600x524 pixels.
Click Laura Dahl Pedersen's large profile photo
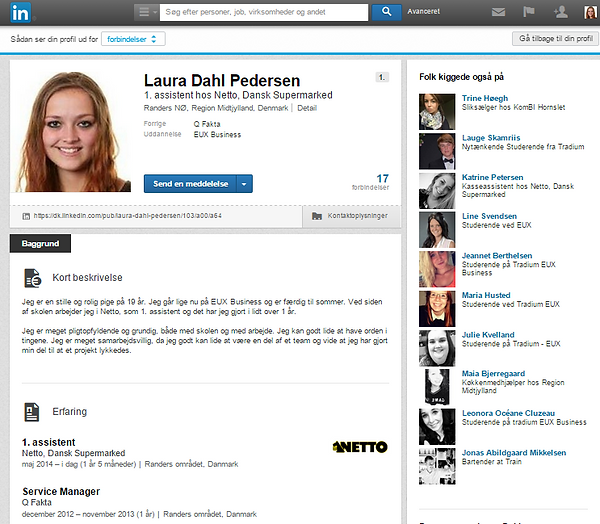point(73,132)
